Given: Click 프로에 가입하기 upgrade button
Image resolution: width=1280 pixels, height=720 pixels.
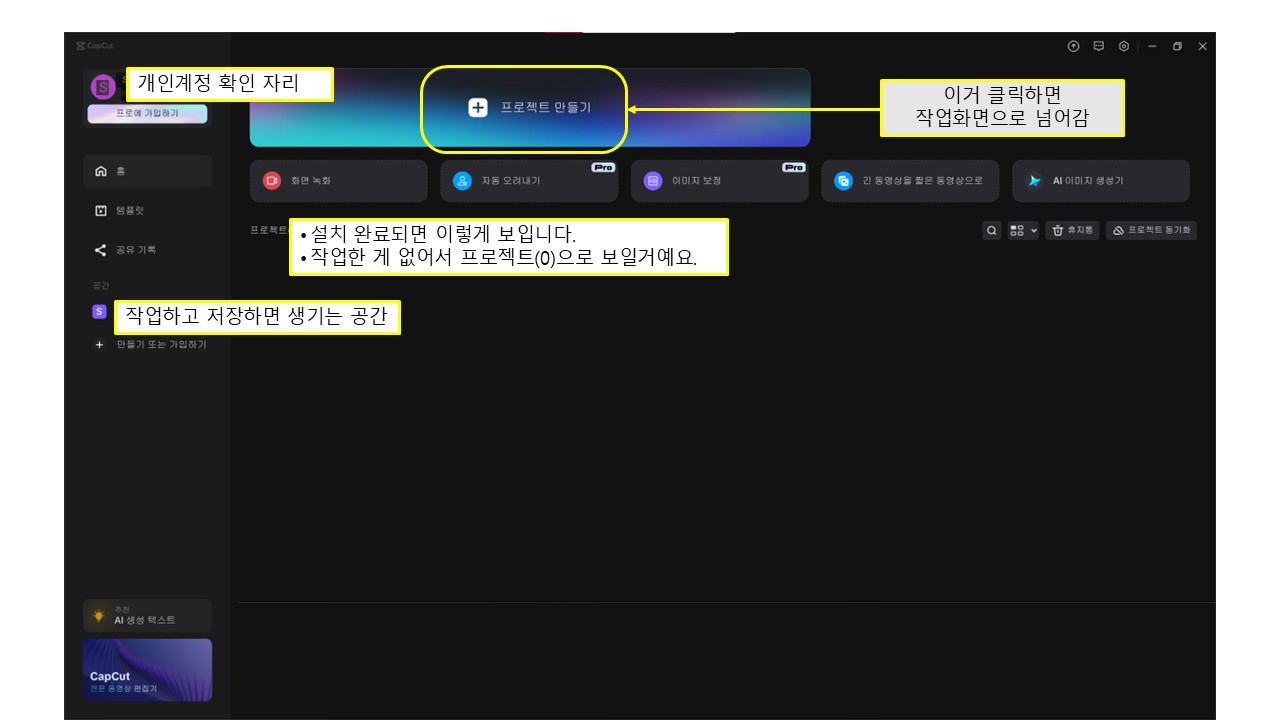Looking at the screenshot, I should tap(147, 115).
